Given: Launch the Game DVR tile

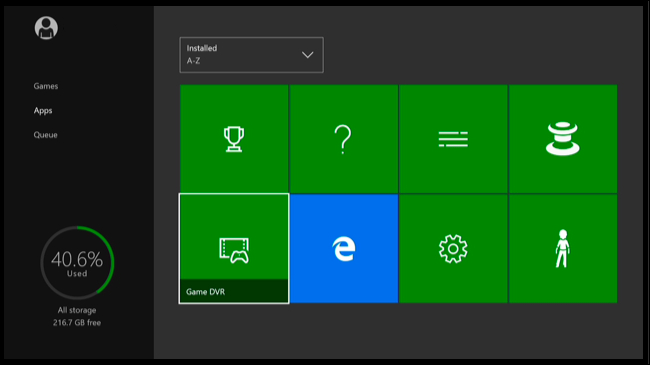Looking at the screenshot, I should tap(234, 248).
